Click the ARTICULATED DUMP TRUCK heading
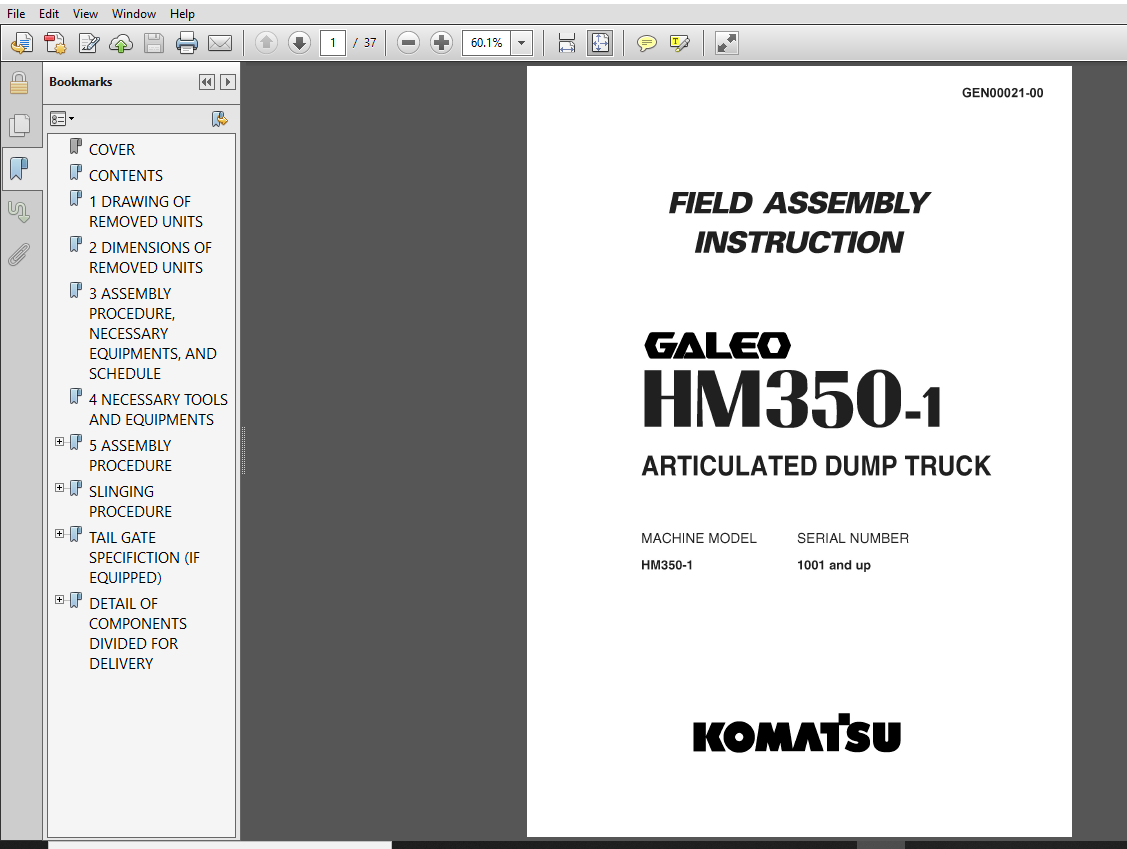This screenshot has height=849, width=1127. pos(816,466)
